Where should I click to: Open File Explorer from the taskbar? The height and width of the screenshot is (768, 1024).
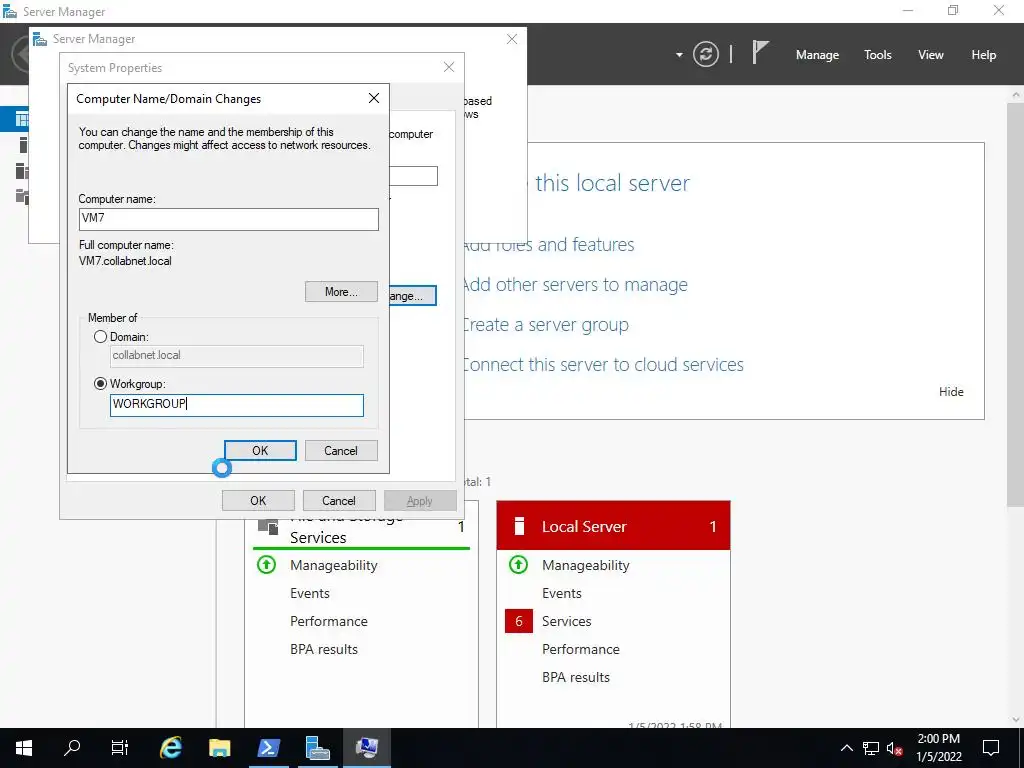[219, 748]
